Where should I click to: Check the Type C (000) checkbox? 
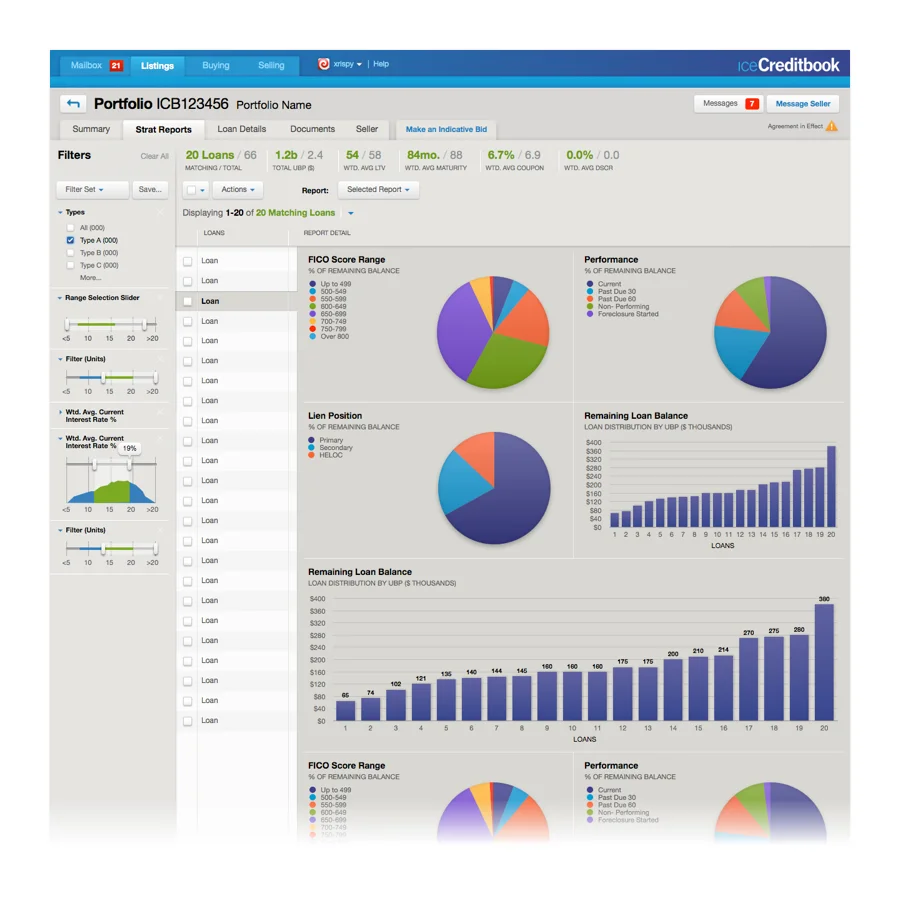pyautogui.click(x=70, y=266)
